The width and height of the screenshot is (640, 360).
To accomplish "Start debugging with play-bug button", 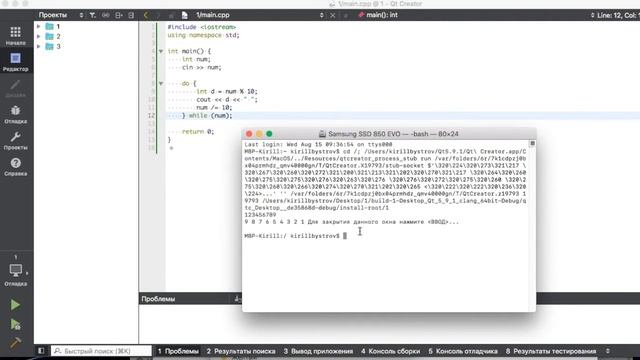I will coord(15,324).
